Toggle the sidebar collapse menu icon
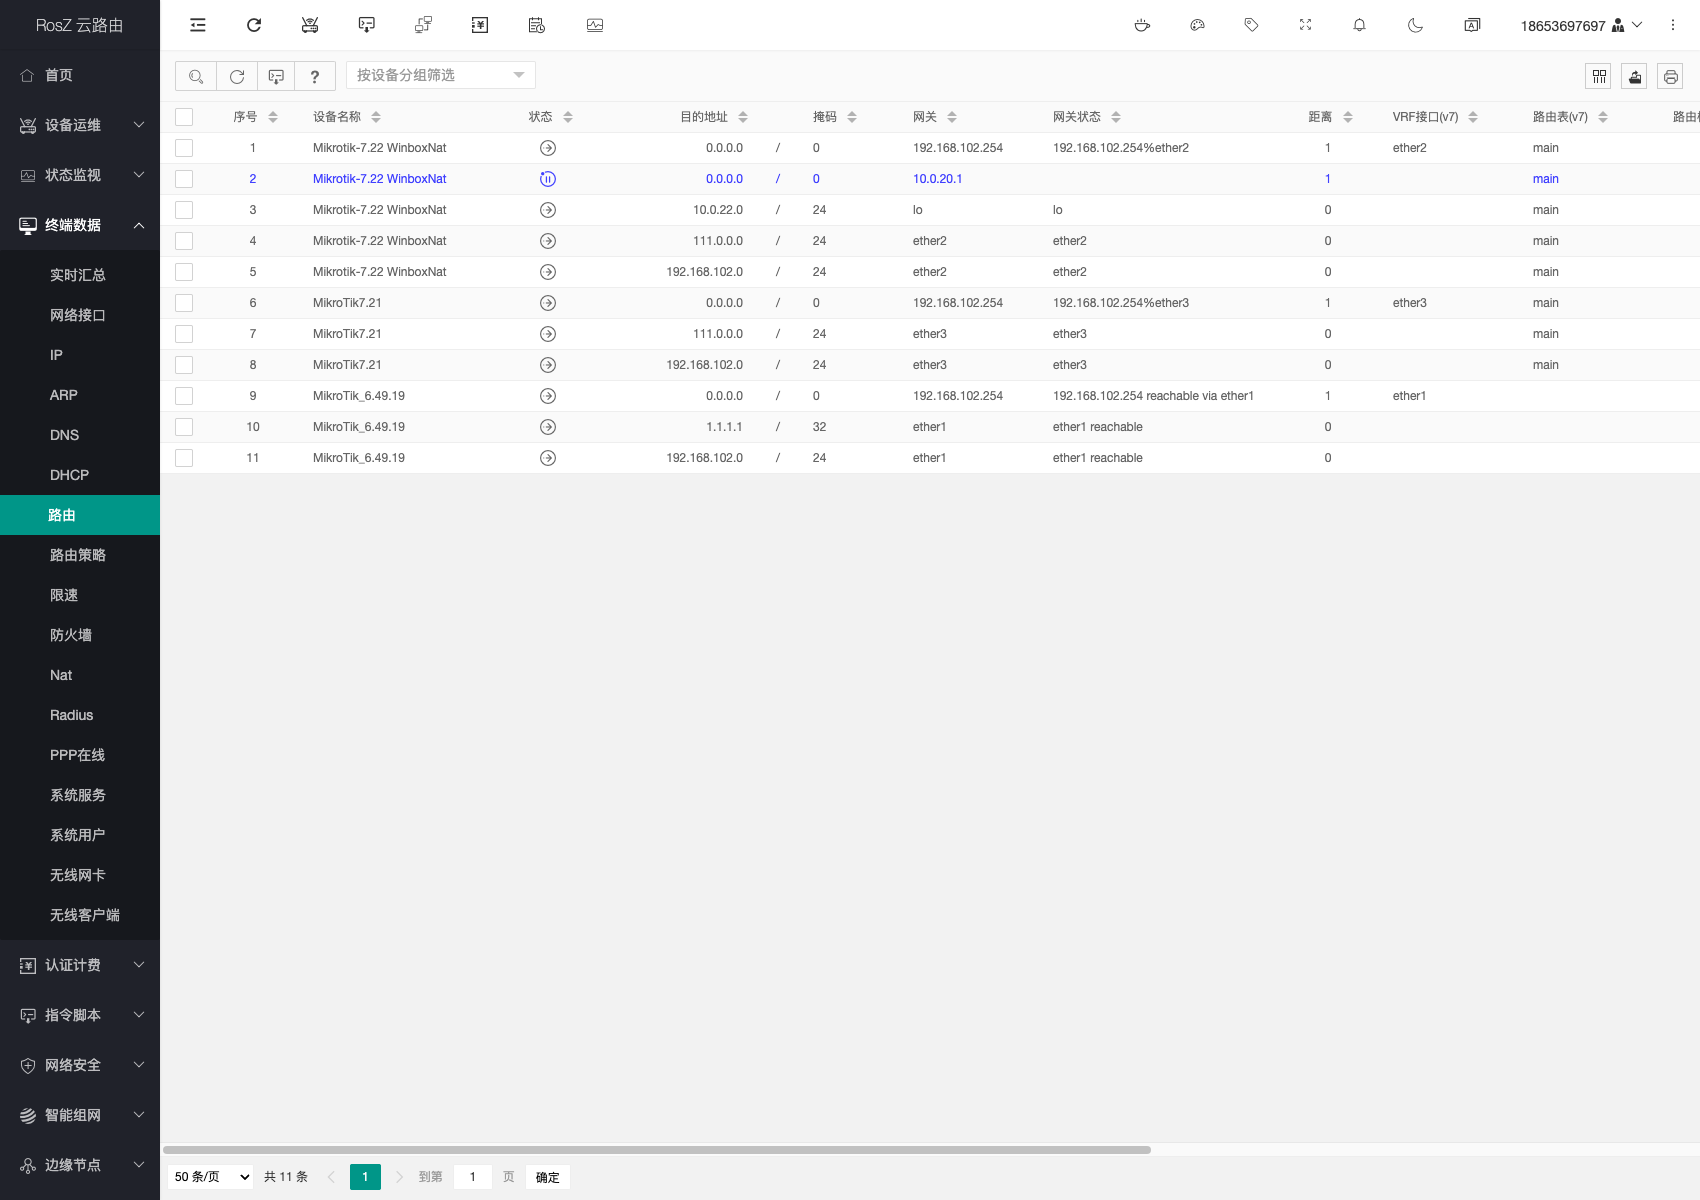1700x1200 pixels. [198, 25]
